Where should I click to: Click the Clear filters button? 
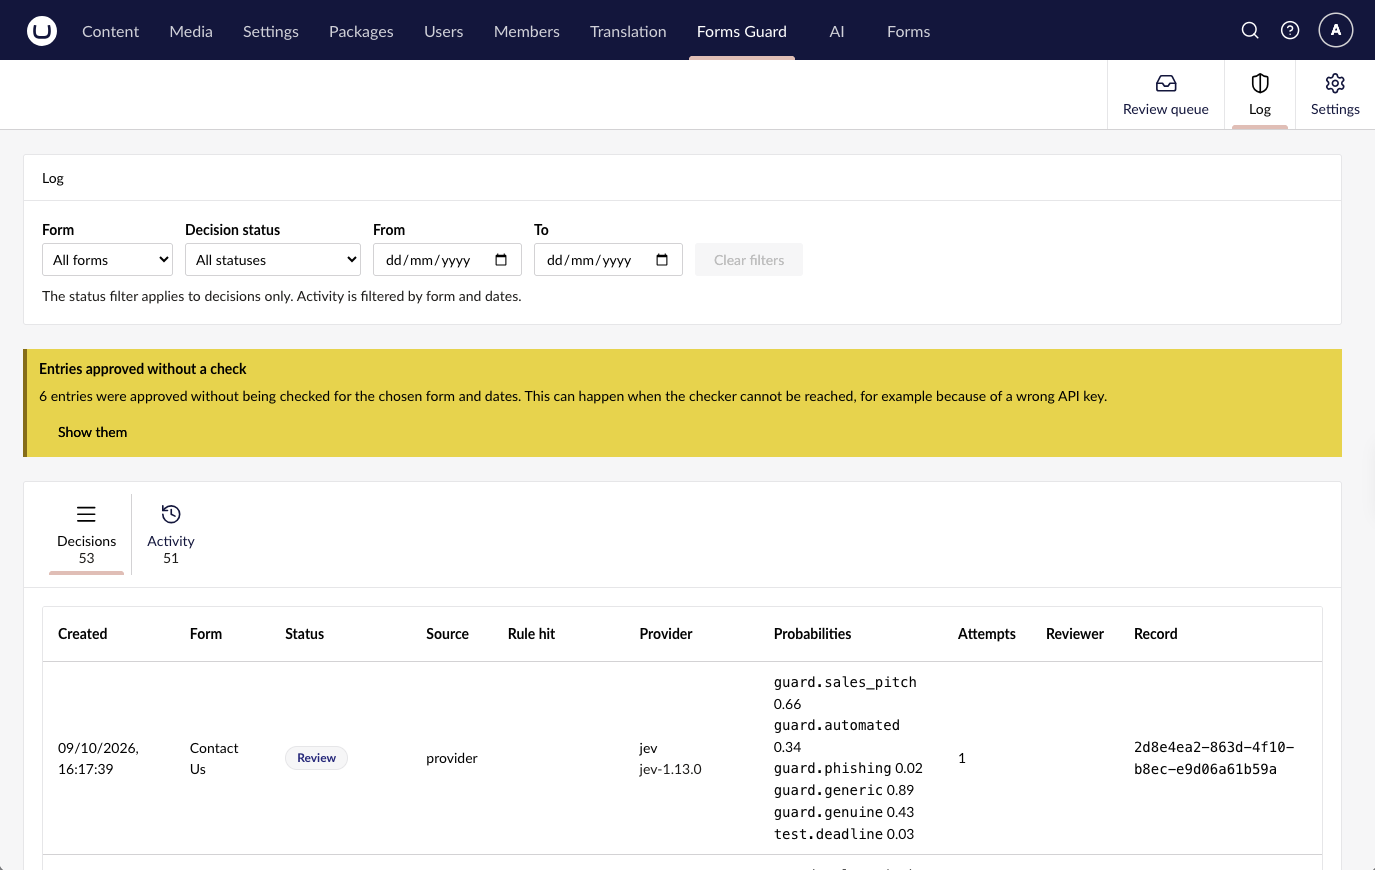pos(749,260)
